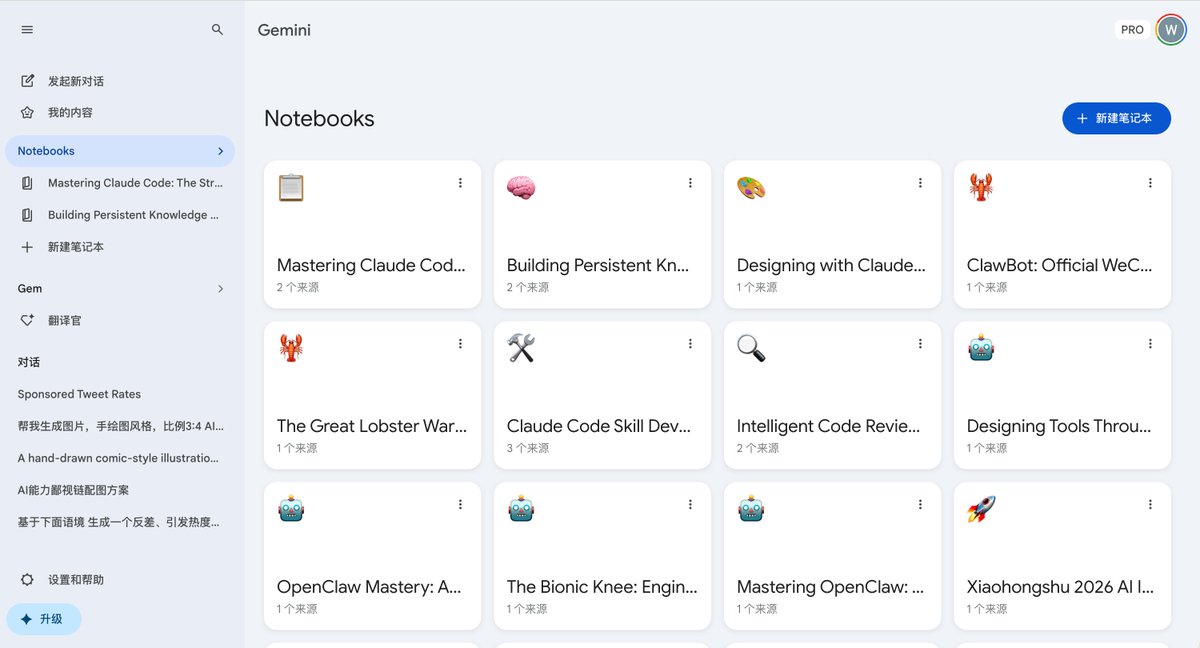Click the blue 新建笔记本 button

pyautogui.click(x=1116, y=118)
